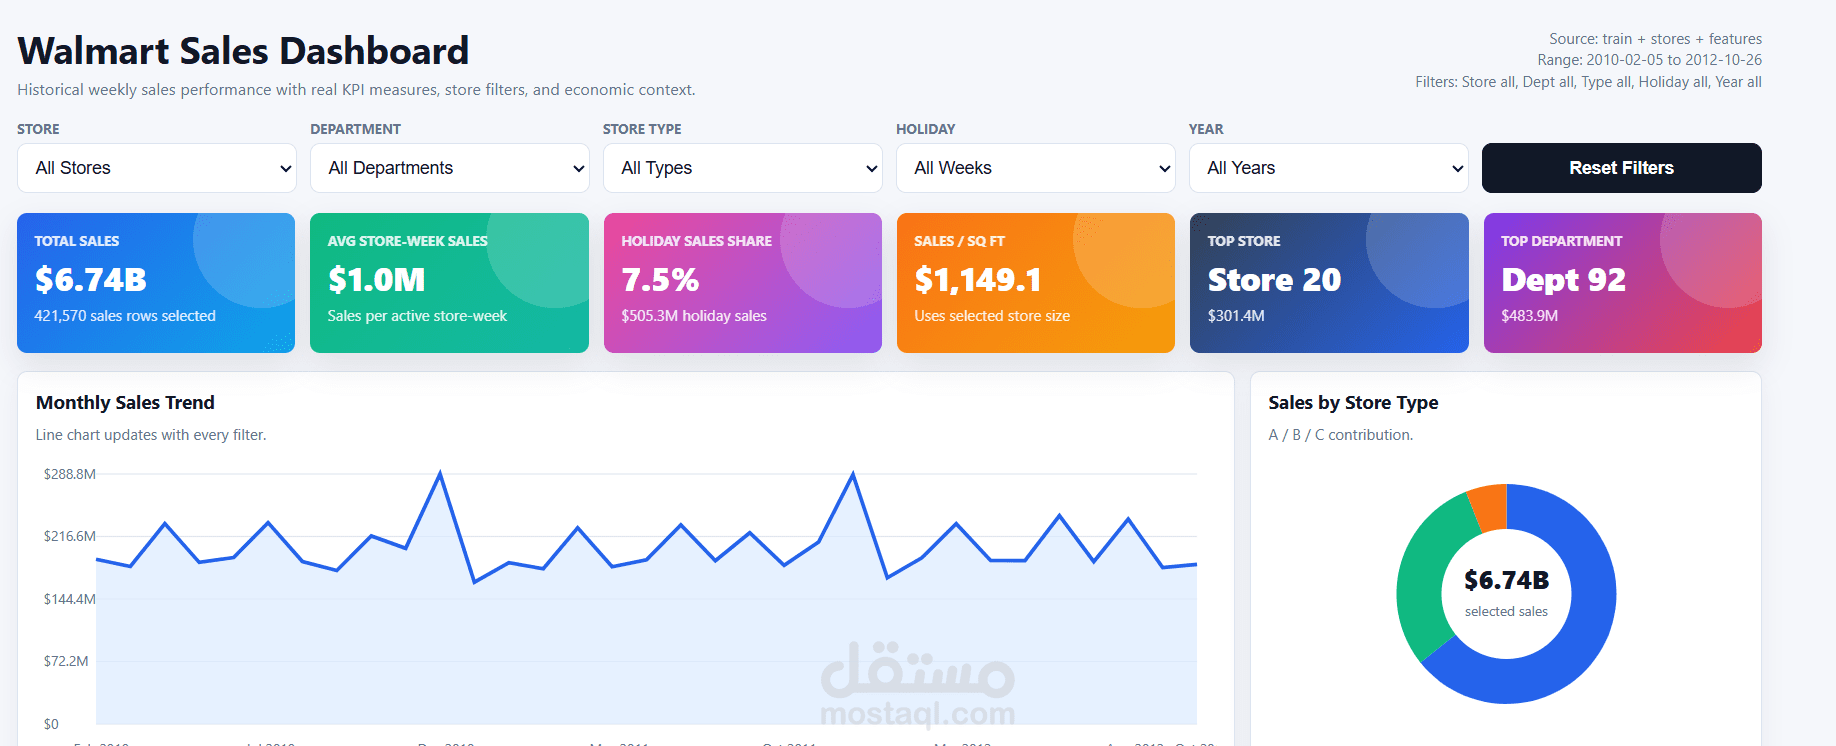
Task: Click the Filters summary line at top right
Action: (x=1588, y=82)
